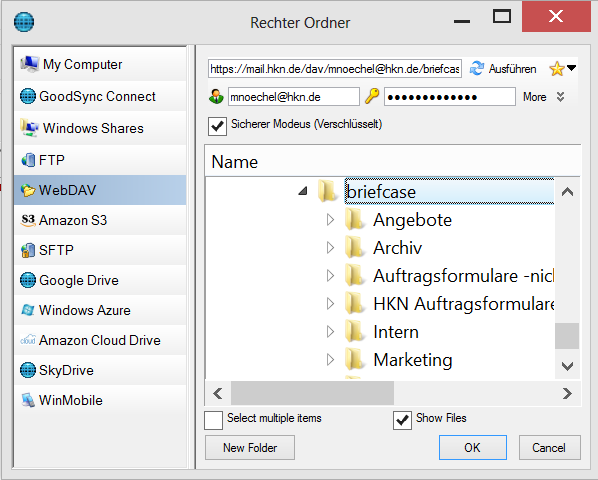This screenshot has width=598, height=480.
Task: Click the More label
Action: (534, 97)
